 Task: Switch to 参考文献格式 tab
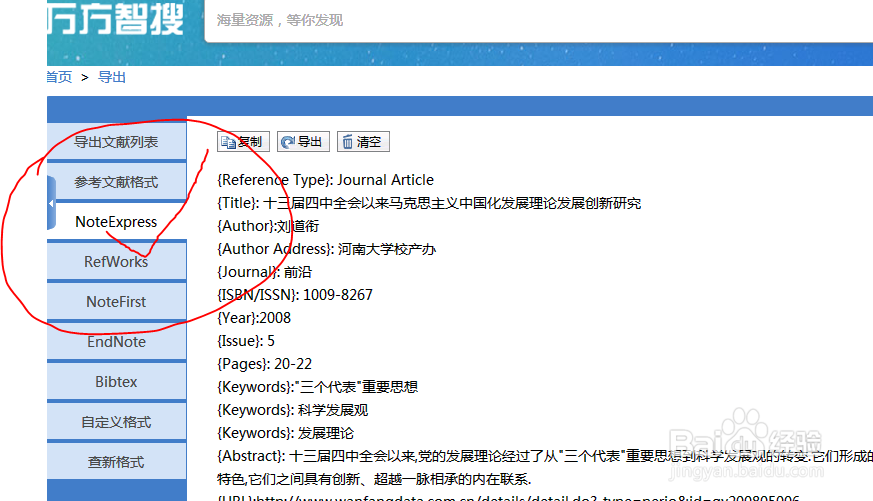pyautogui.click(x=117, y=182)
